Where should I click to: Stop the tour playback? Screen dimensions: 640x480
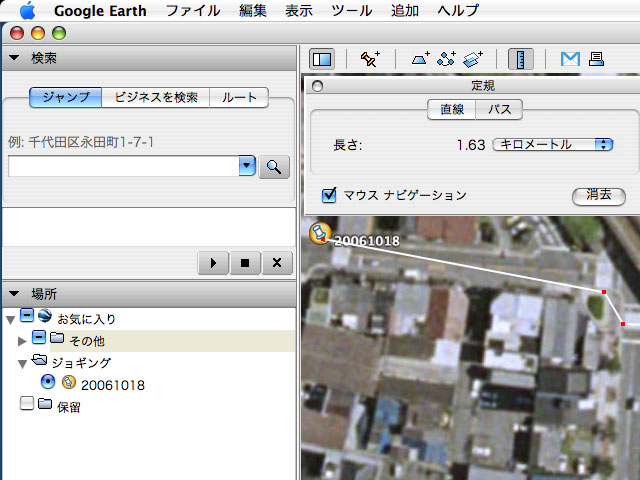coord(245,263)
